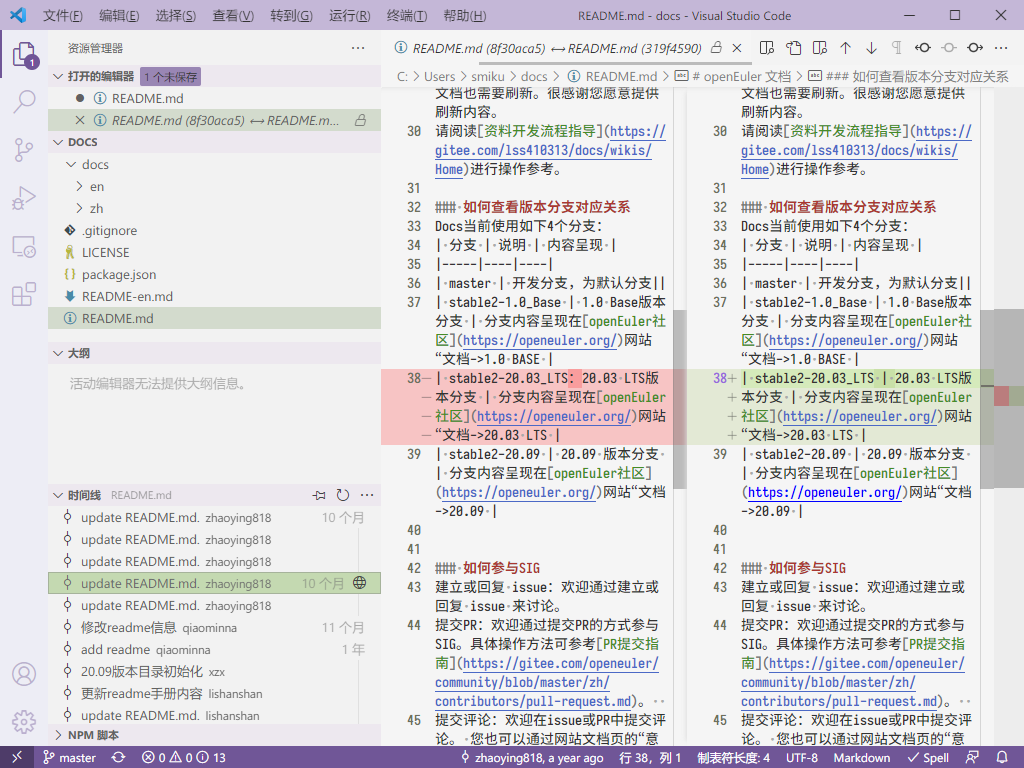This screenshot has height=768, width=1024.
Task: Close the README.md diff editor tab
Action: pos(737,48)
